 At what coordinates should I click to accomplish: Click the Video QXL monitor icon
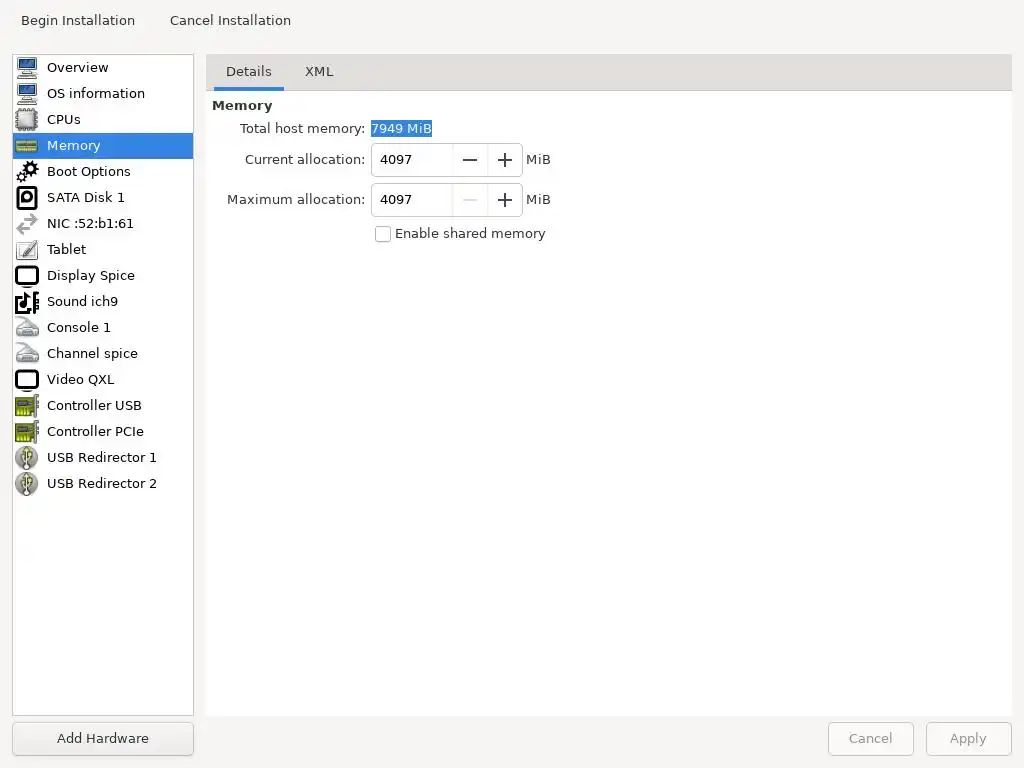(27, 379)
